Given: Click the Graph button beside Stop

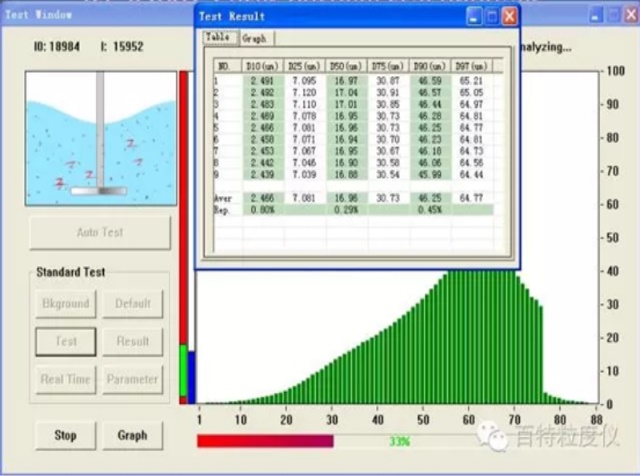Looking at the screenshot, I should click(132, 435).
